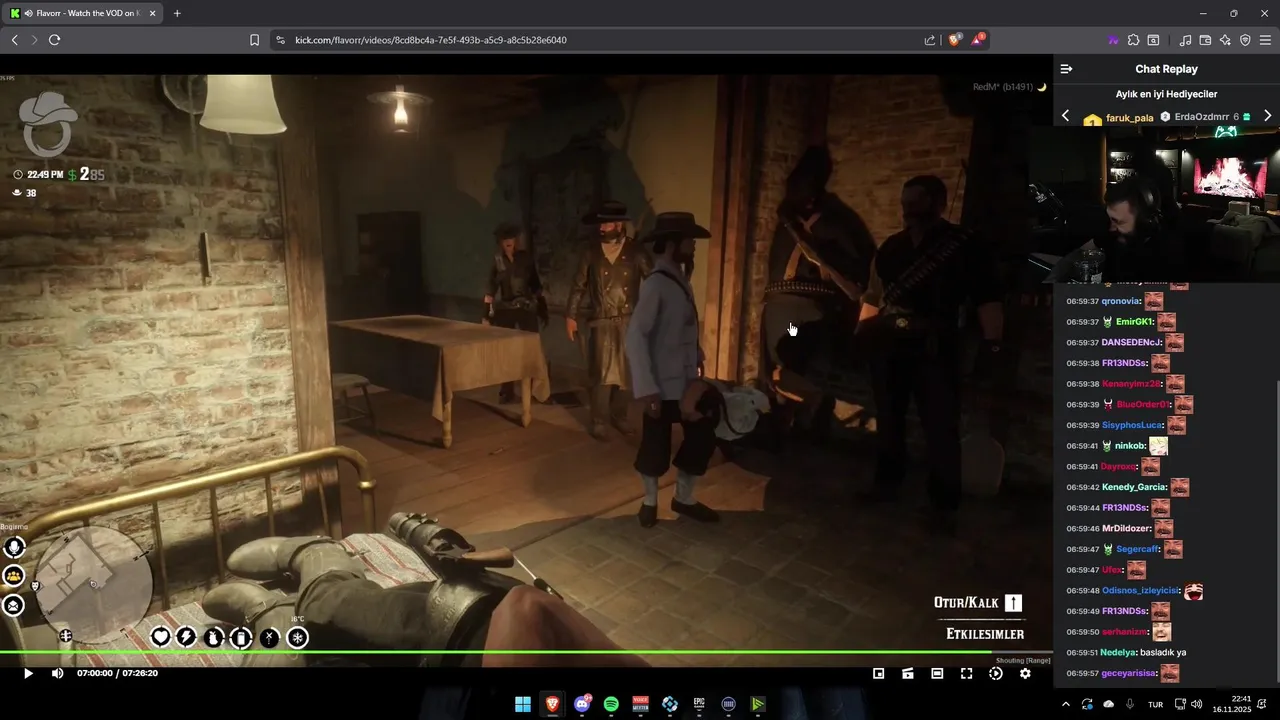Open a new browser tab
The width and height of the screenshot is (1280, 720).
(x=177, y=13)
